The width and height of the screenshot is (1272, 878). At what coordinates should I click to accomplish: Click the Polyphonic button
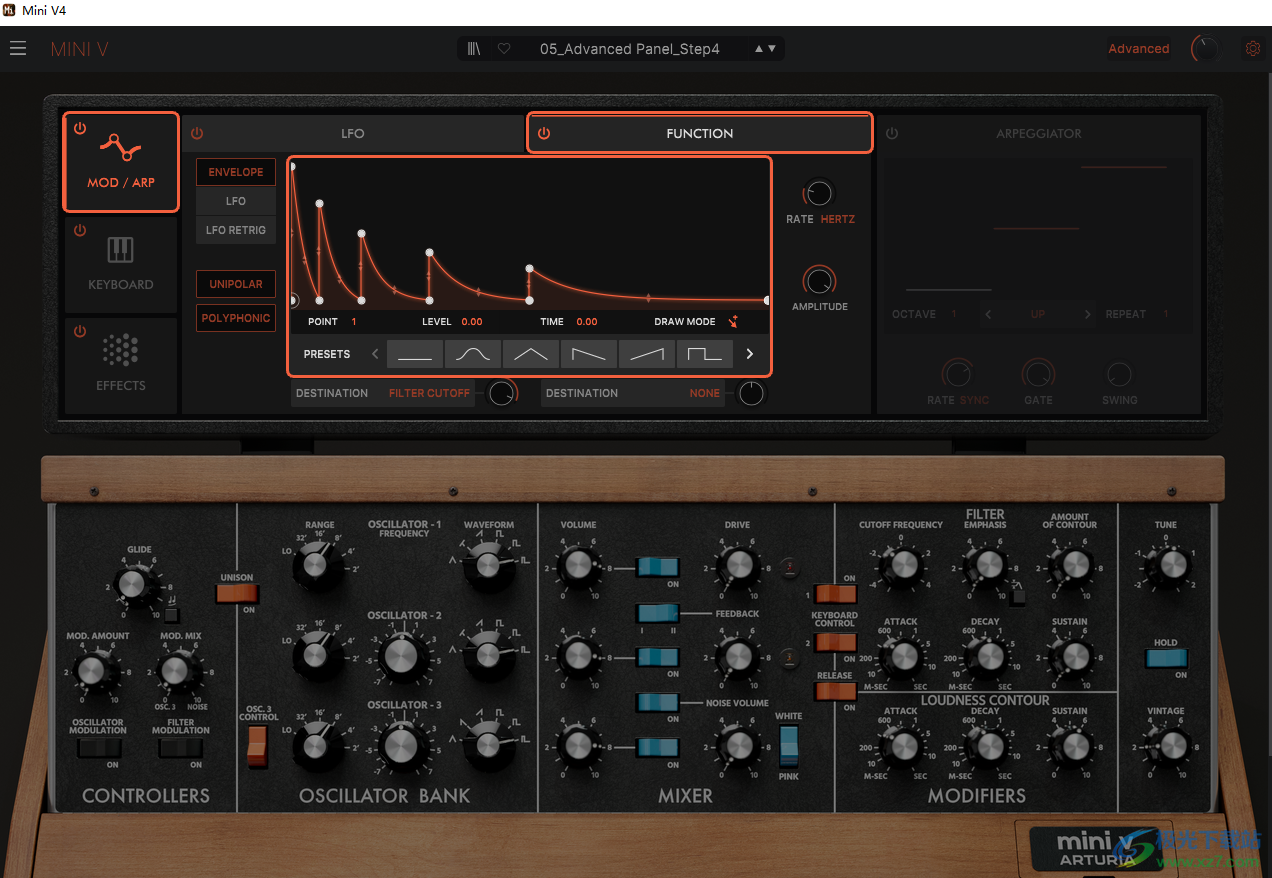pyautogui.click(x=236, y=318)
